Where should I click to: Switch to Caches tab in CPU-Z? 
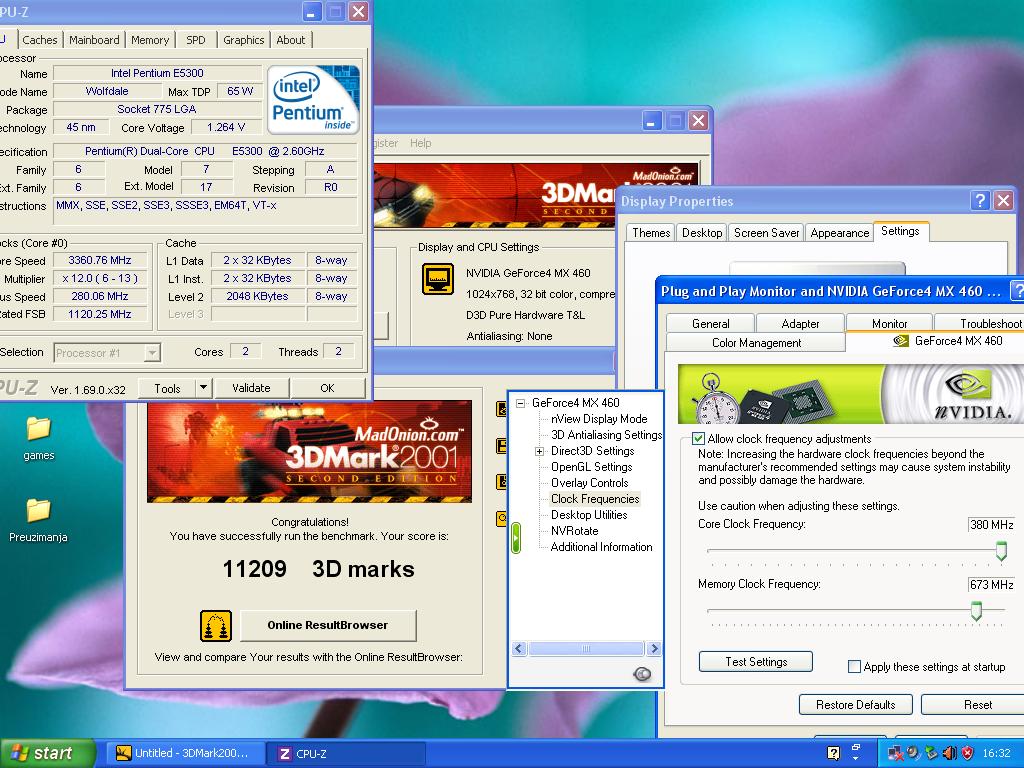click(40, 40)
